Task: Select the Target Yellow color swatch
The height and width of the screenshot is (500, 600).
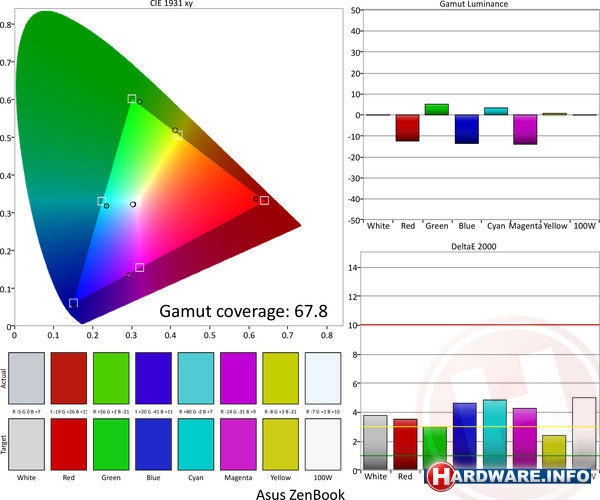Action: (280, 444)
